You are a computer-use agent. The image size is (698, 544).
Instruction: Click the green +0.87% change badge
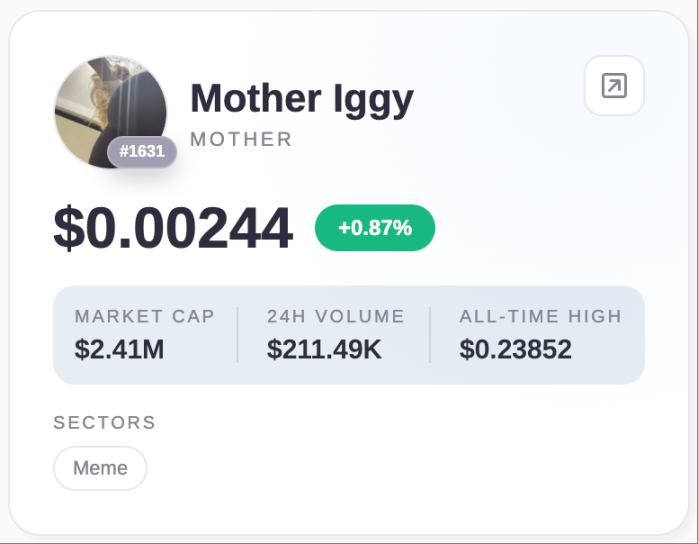point(375,228)
